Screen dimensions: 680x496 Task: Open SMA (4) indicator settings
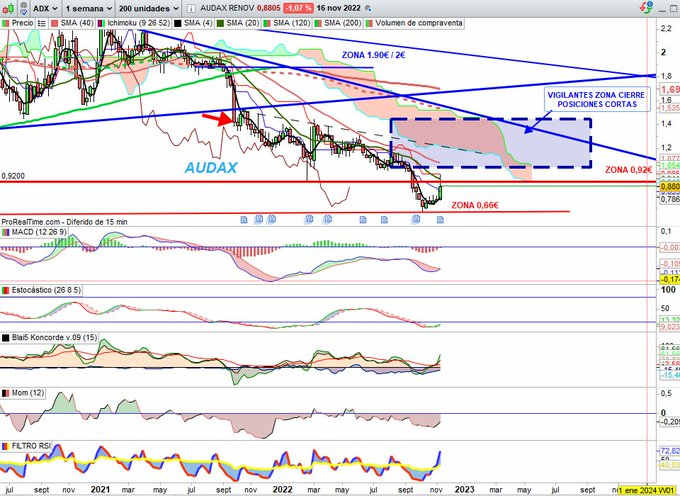tap(198, 23)
